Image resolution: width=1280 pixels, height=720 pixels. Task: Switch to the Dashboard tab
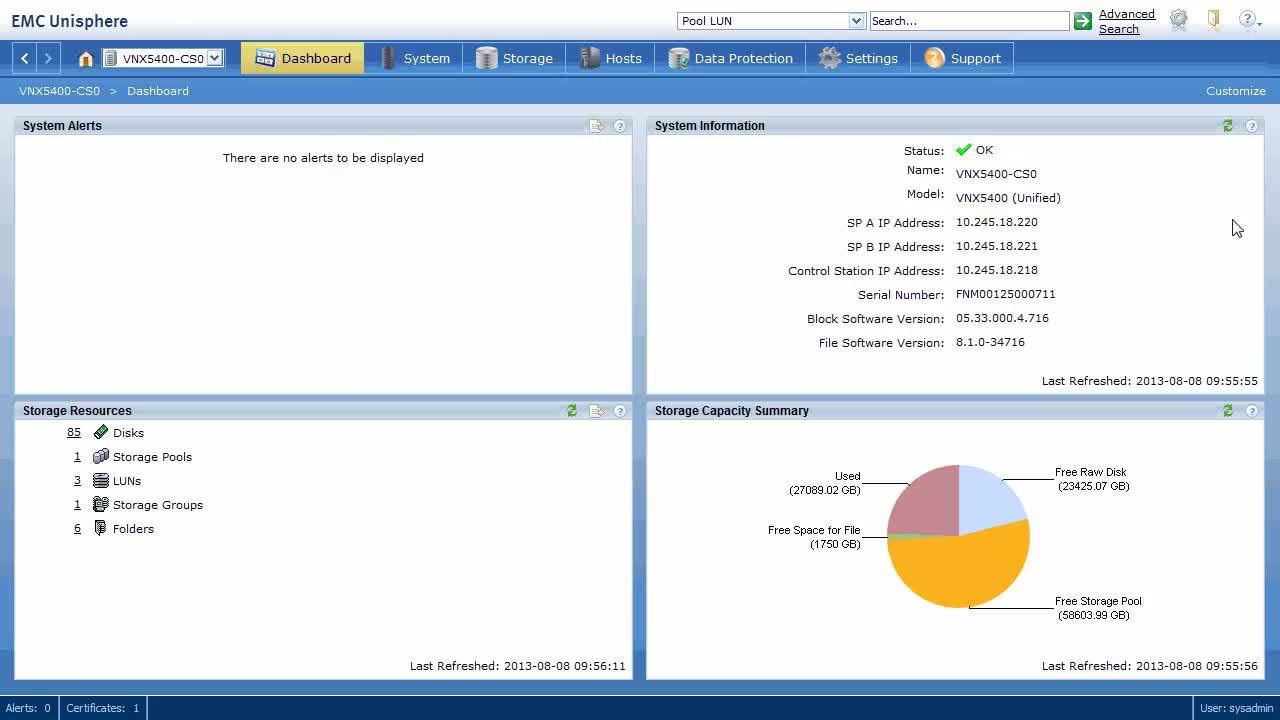click(x=303, y=58)
